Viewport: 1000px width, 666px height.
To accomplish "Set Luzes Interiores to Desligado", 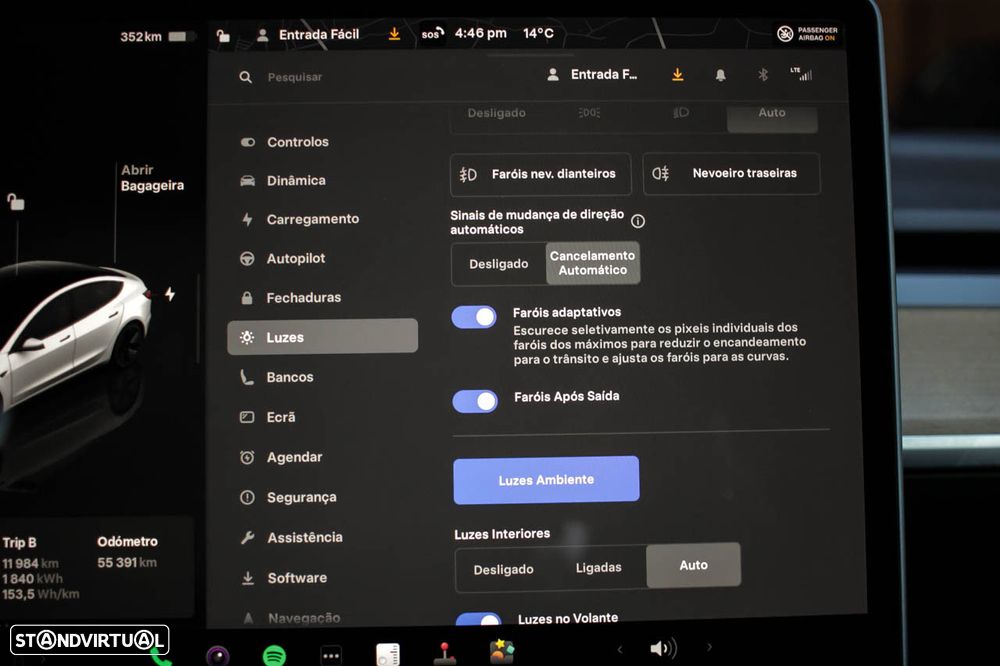I will (x=503, y=570).
